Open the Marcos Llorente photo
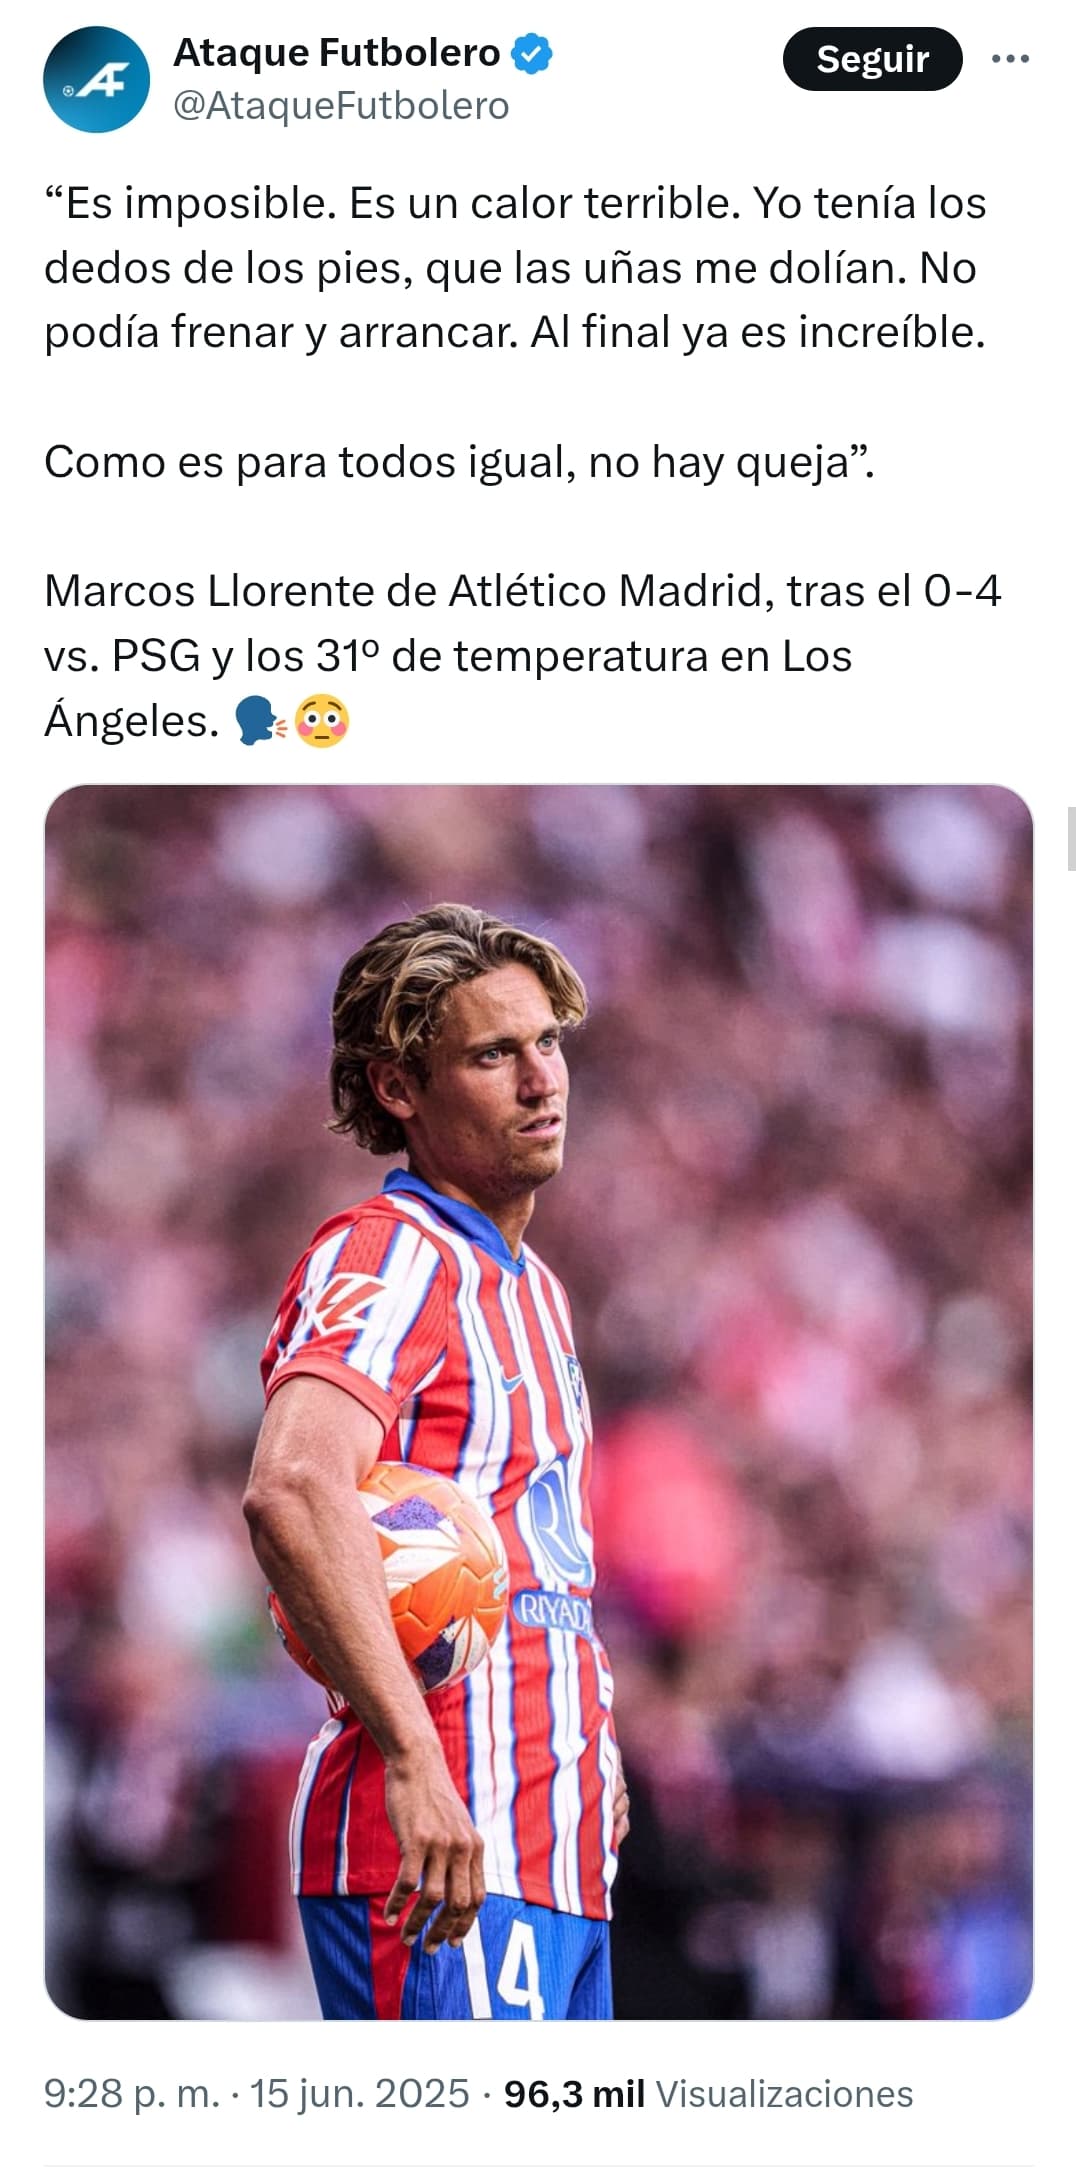This screenshot has height=2173, width=1076. (x=538, y=1401)
